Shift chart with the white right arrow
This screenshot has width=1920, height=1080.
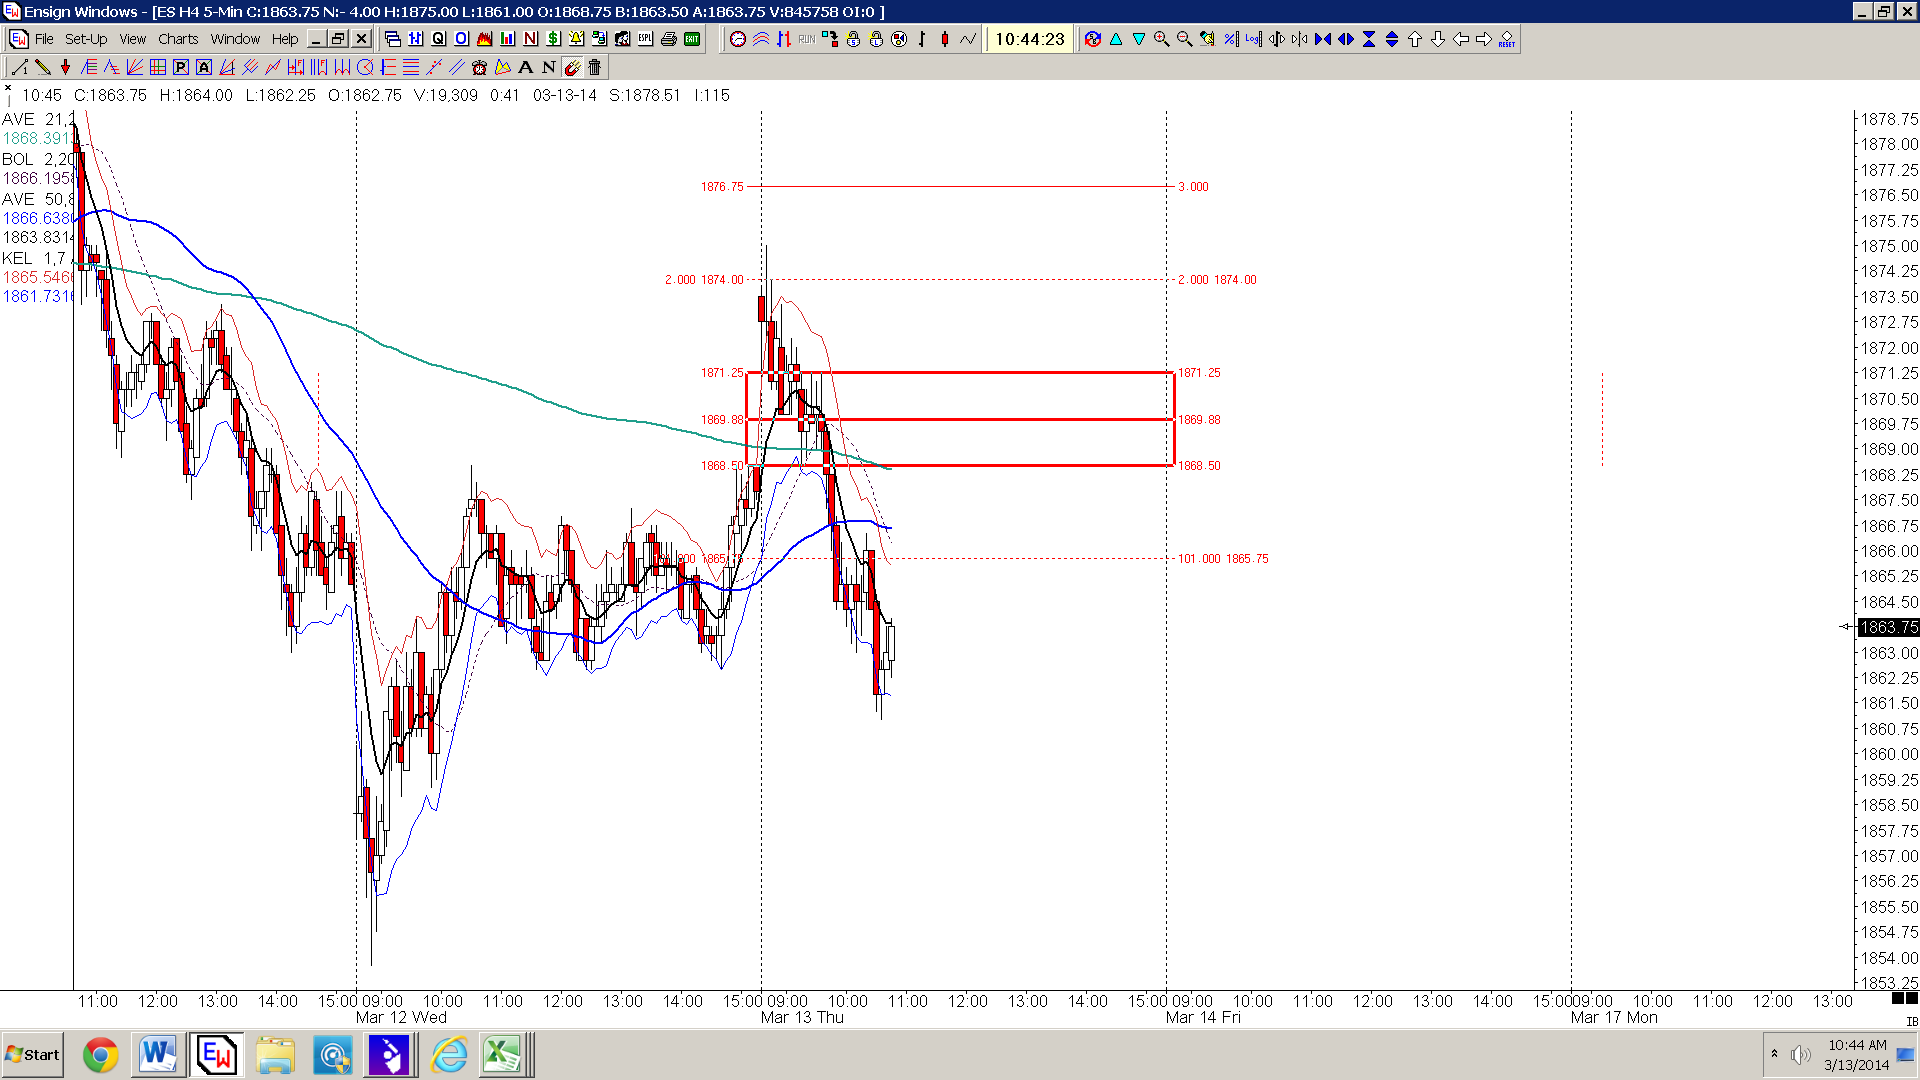pos(1484,39)
